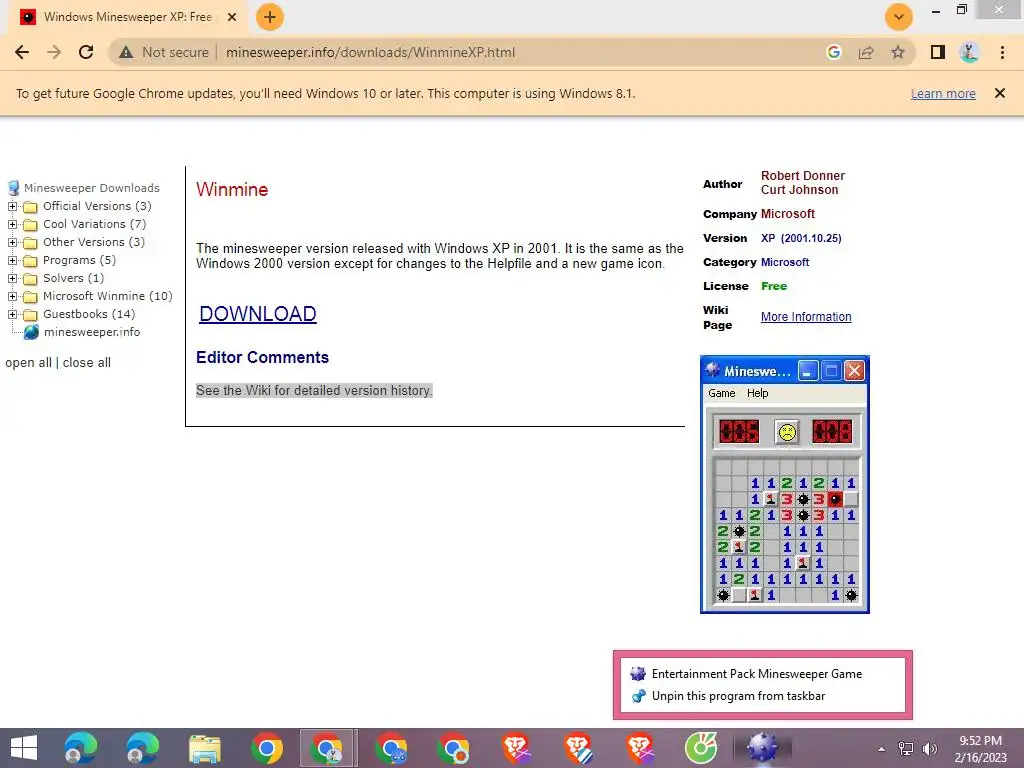Open the Chrome side panel
Image resolution: width=1024 pixels, height=768 pixels.
click(x=938, y=52)
